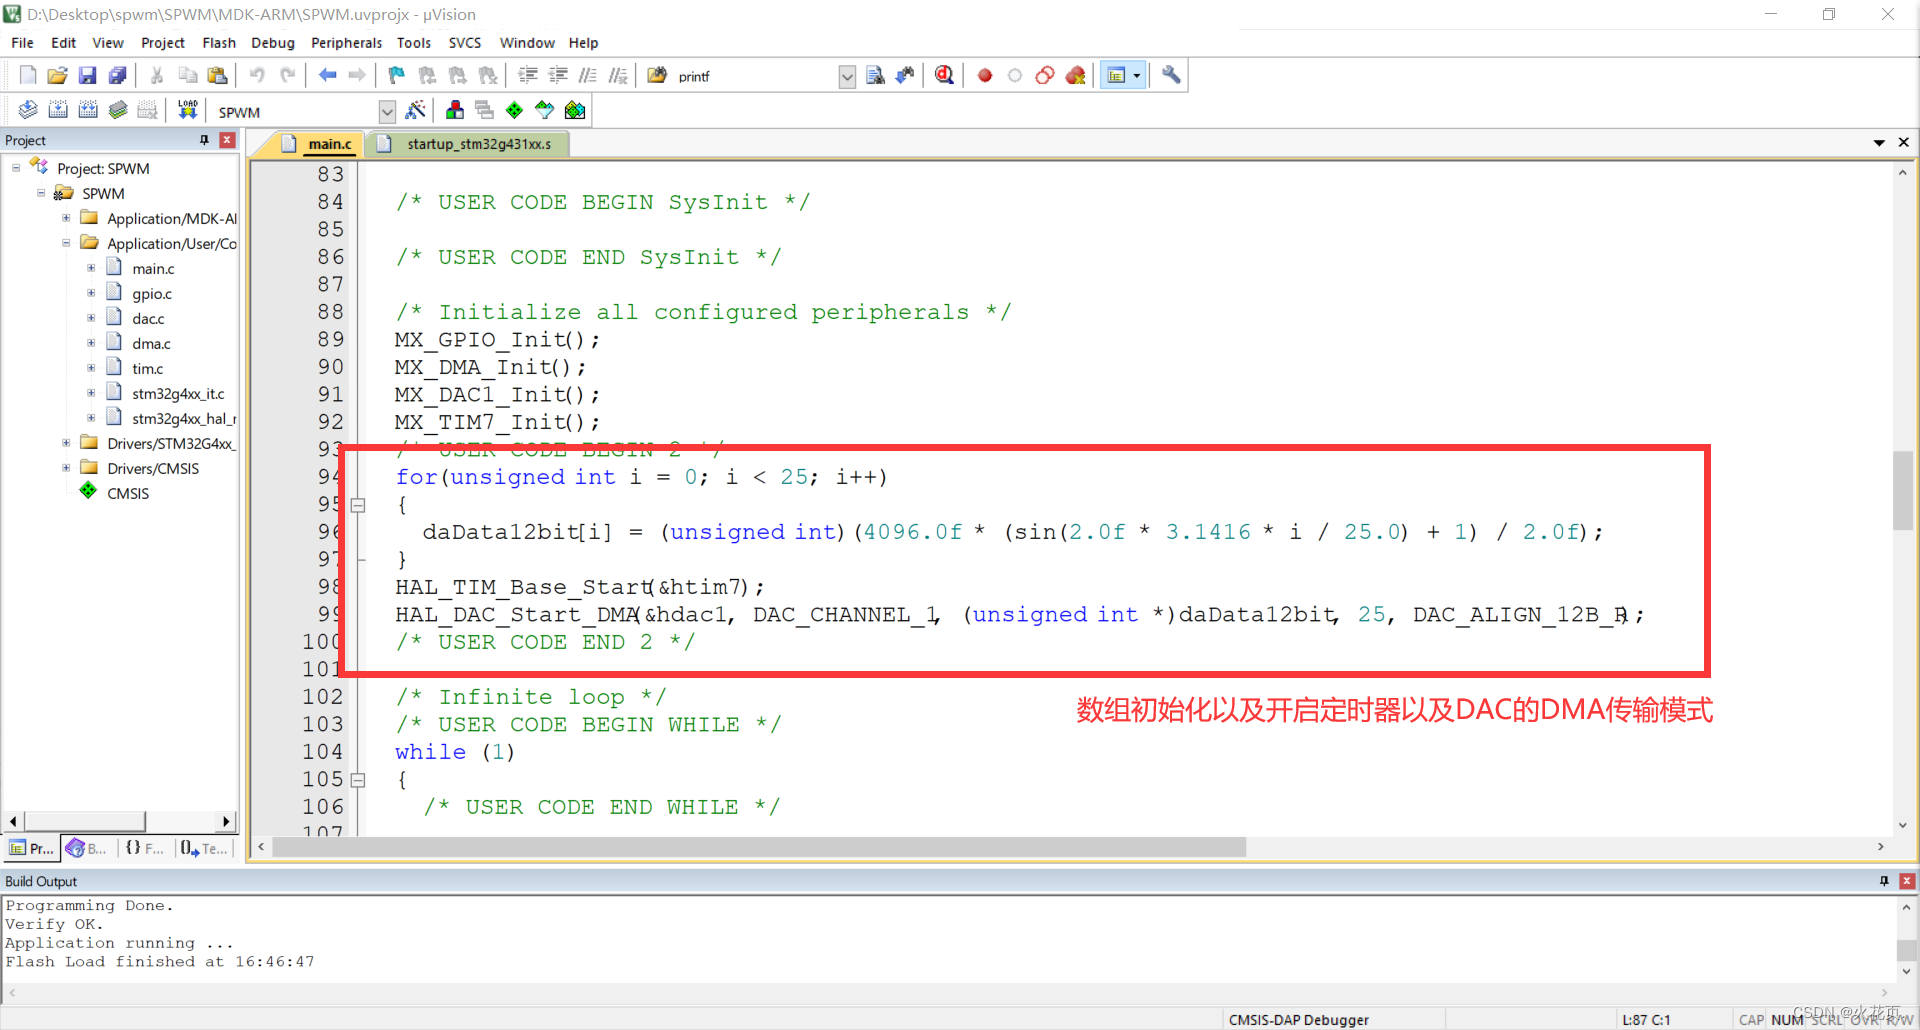Open Options for Target magic wand icon
This screenshot has width=1920, height=1030.
click(416, 110)
